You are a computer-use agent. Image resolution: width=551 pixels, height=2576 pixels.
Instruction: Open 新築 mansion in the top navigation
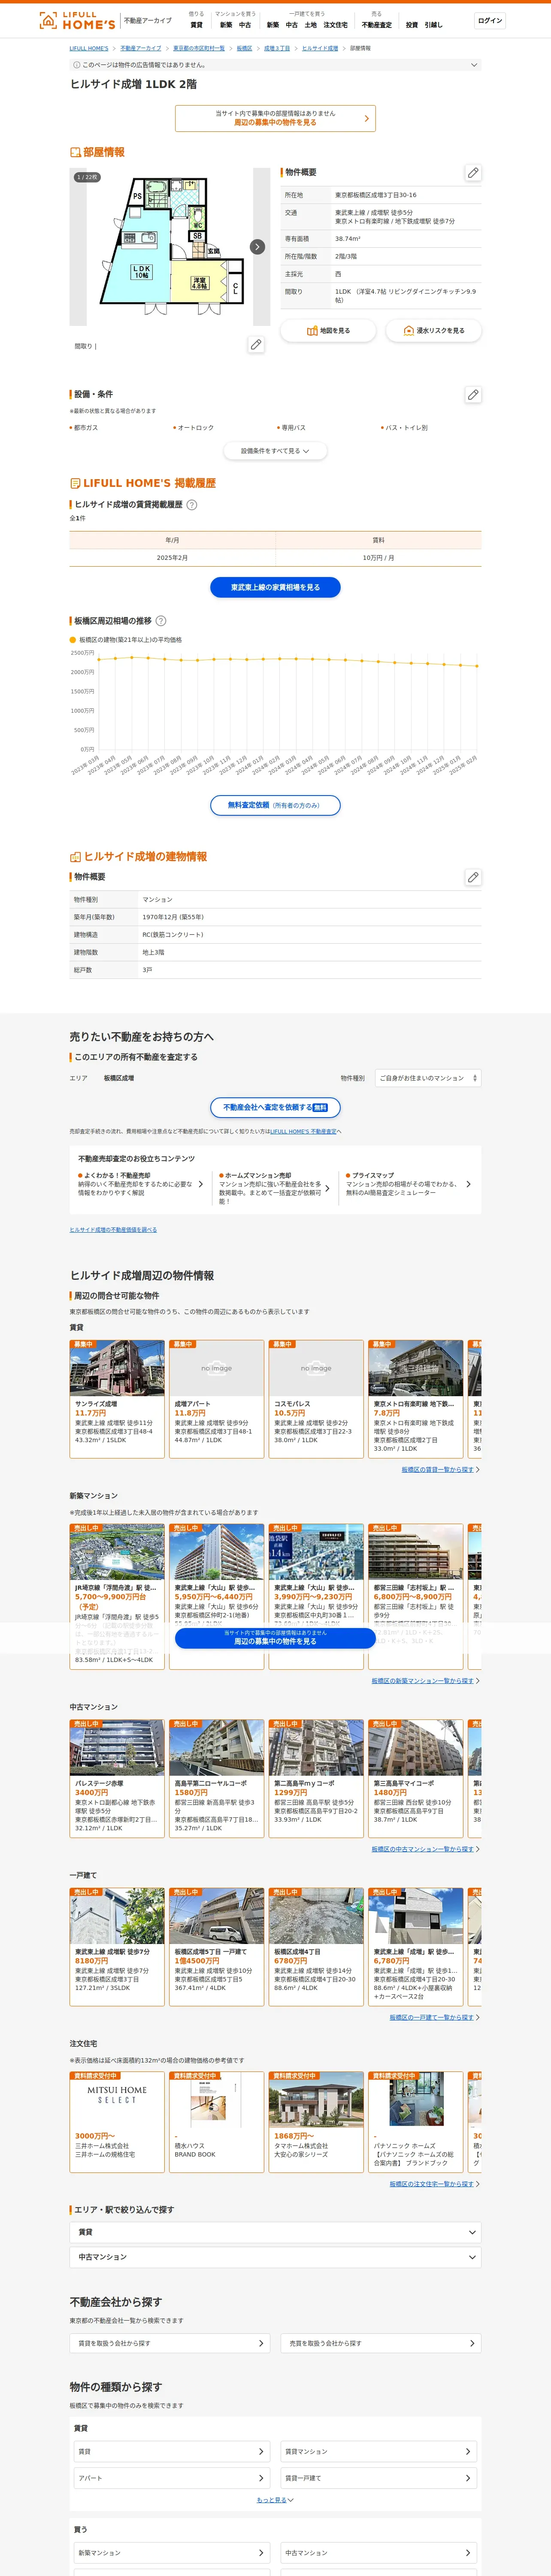pyautogui.click(x=227, y=25)
